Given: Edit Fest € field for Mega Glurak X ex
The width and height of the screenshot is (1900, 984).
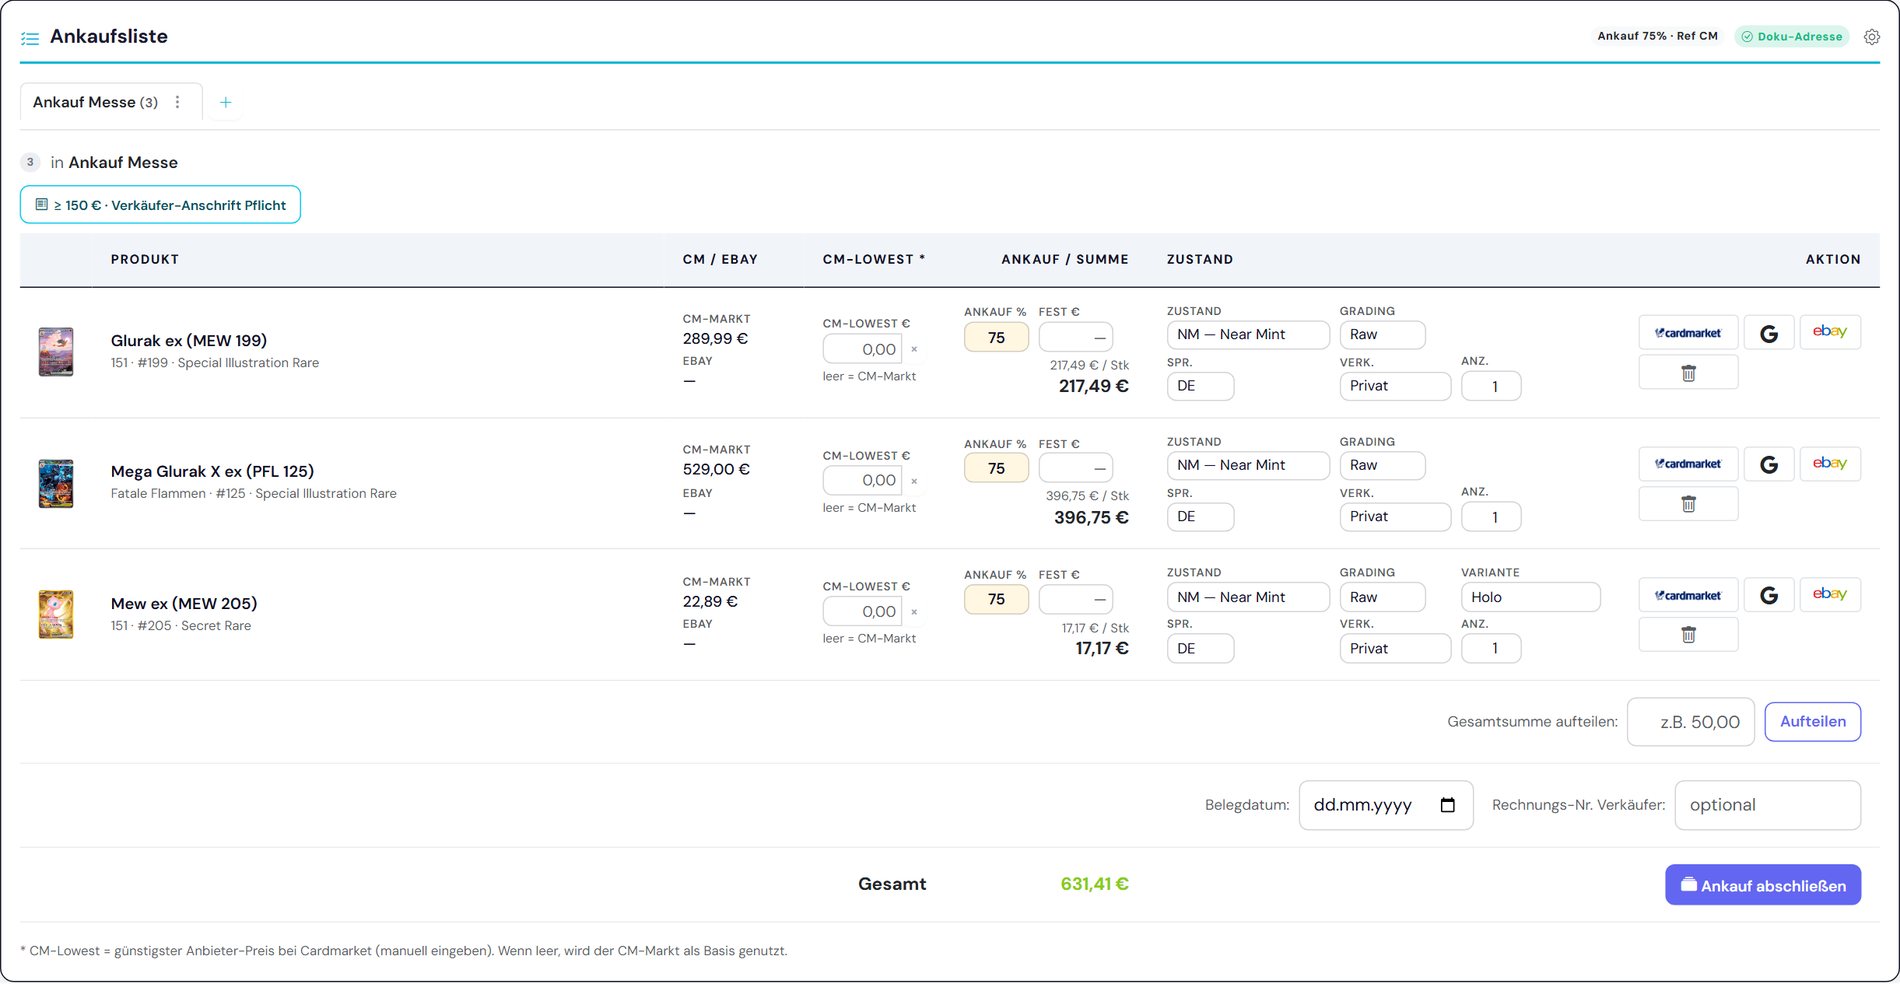Looking at the screenshot, I should [1076, 468].
